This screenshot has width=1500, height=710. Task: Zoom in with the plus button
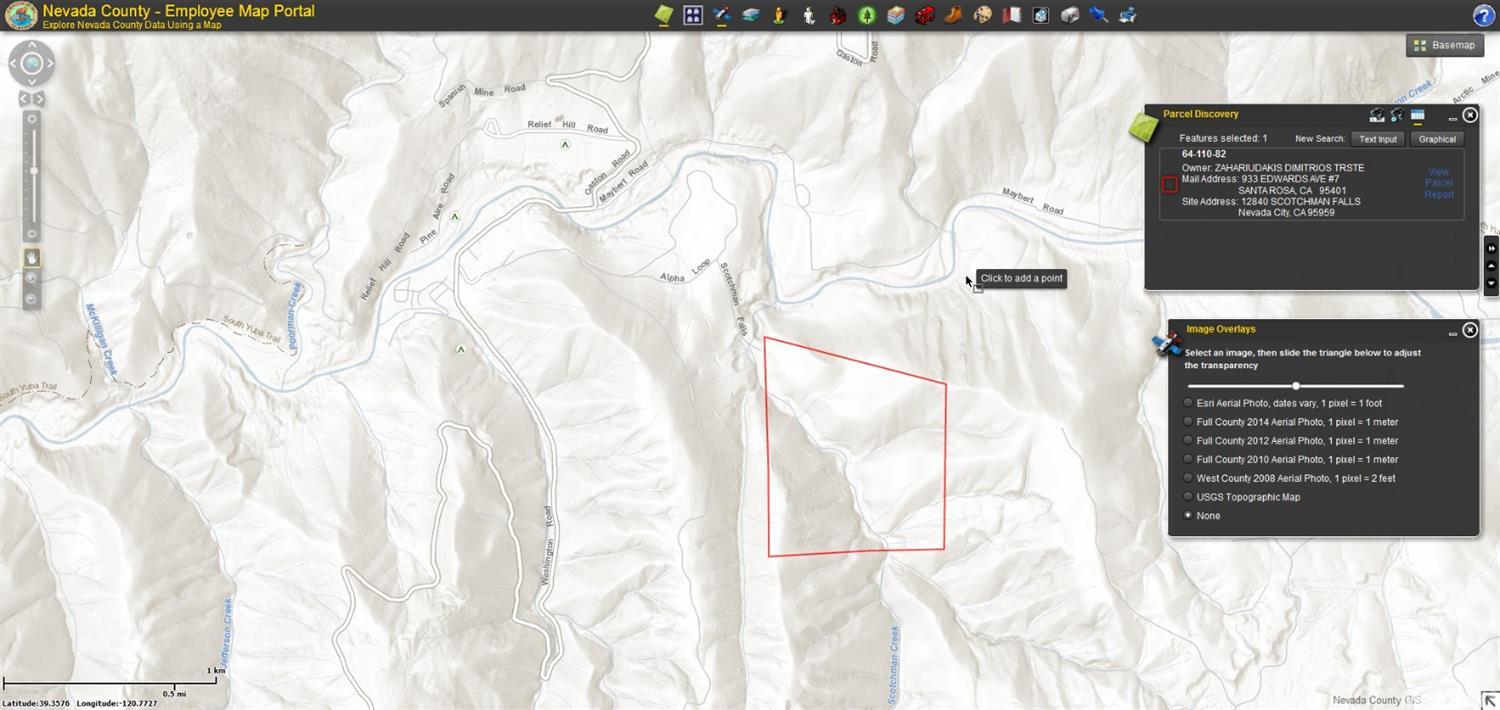click(32, 118)
